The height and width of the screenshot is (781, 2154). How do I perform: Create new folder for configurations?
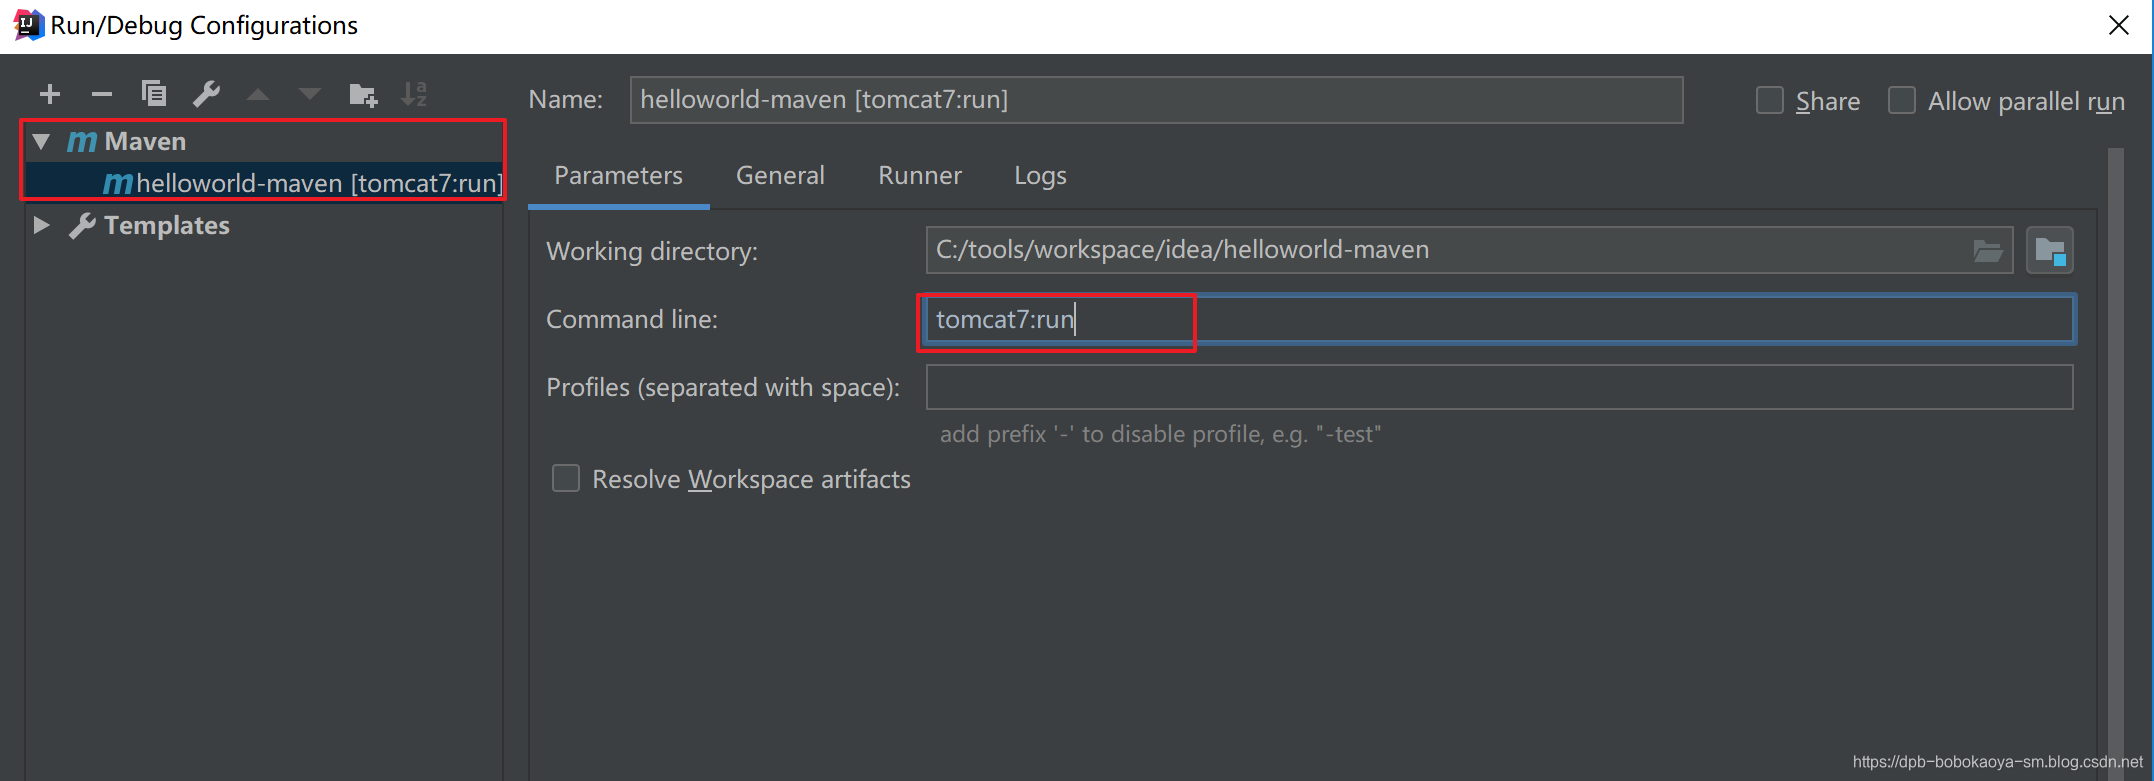tap(363, 94)
